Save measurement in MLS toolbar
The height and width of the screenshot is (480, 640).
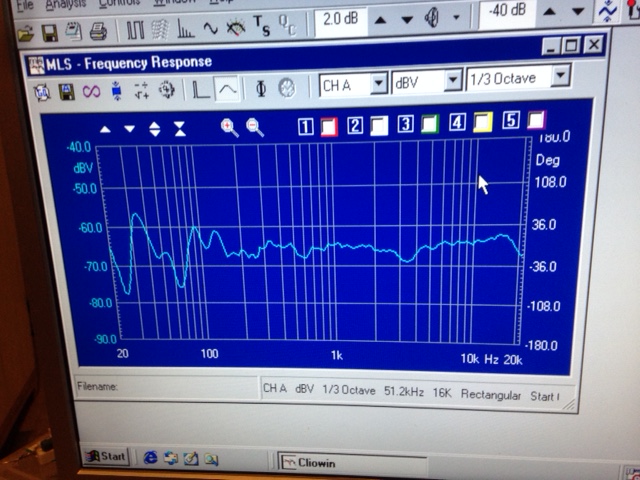click(x=67, y=91)
